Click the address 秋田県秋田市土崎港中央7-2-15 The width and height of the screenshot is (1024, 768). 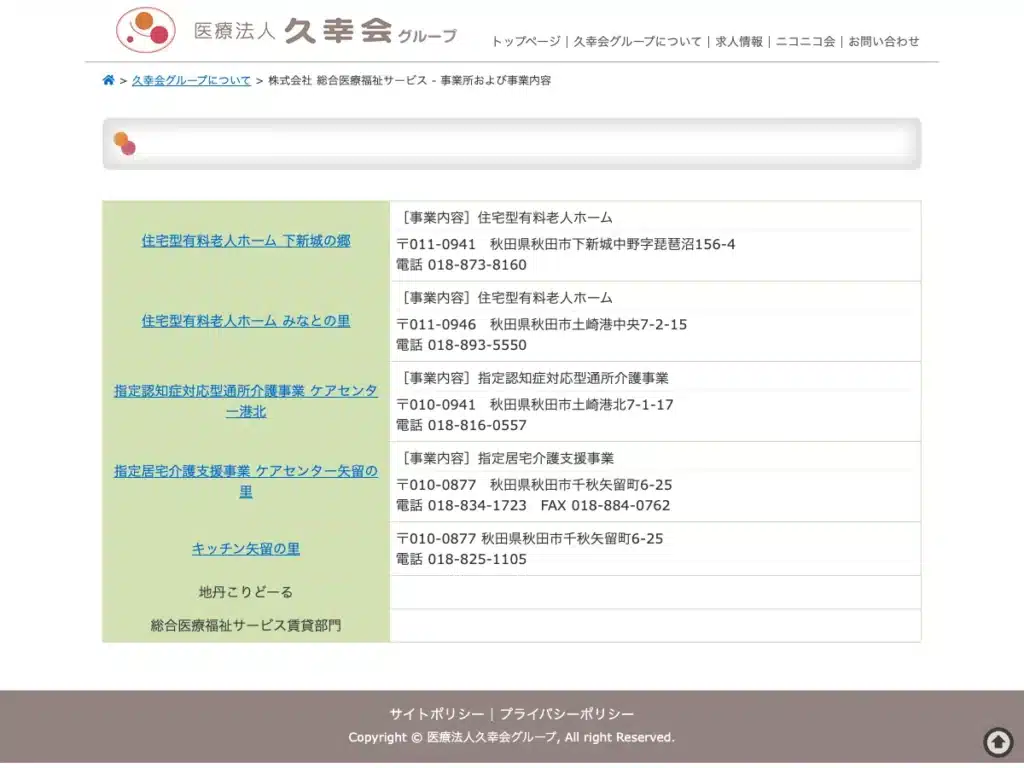point(588,325)
